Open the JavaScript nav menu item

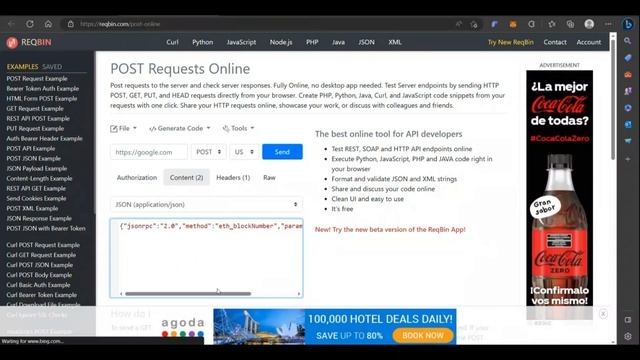point(241,42)
